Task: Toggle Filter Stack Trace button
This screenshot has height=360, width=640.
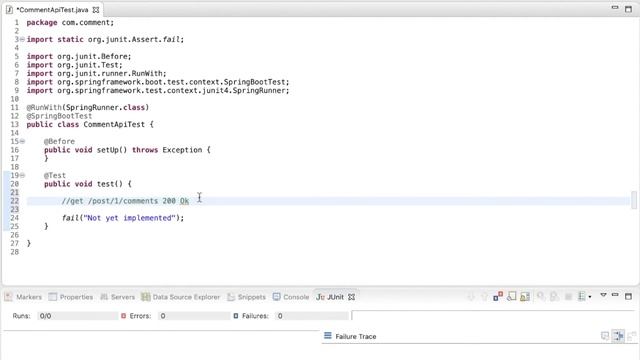Action: [x=618, y=336]
